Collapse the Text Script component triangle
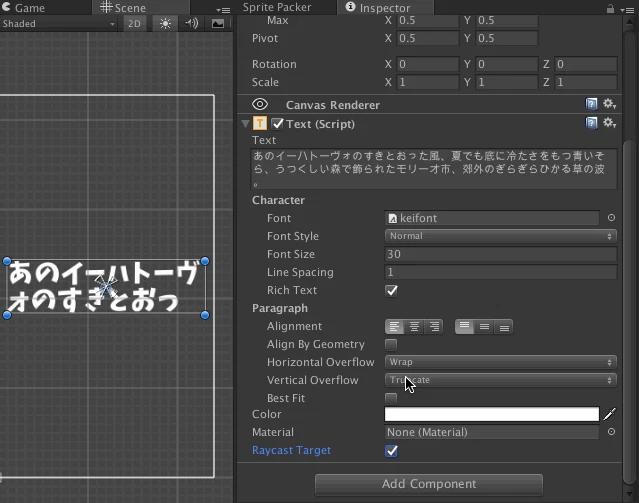This screenshot has height=503, width=639. tap(245, 124)
